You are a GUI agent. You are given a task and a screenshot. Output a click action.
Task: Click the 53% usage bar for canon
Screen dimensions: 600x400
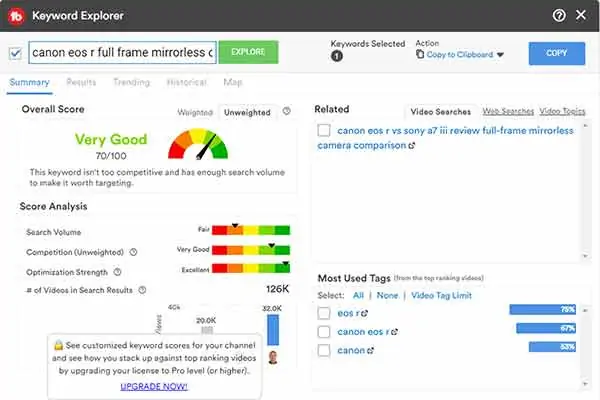(x=552, y=347)
